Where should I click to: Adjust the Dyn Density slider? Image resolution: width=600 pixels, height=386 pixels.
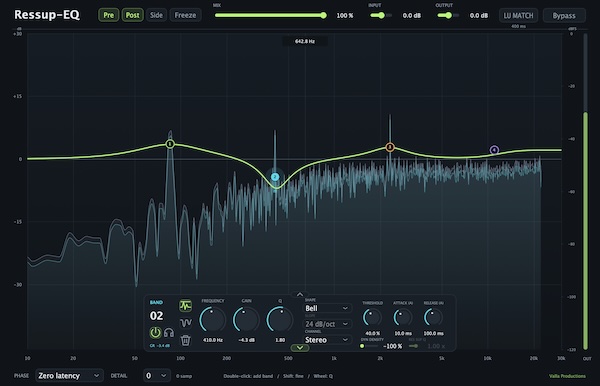pos(369,346)
